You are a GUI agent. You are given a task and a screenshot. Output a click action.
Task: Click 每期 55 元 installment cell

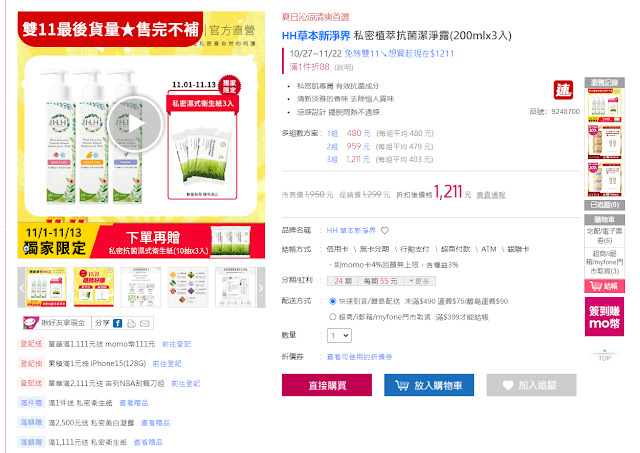(x=380, y=281)
